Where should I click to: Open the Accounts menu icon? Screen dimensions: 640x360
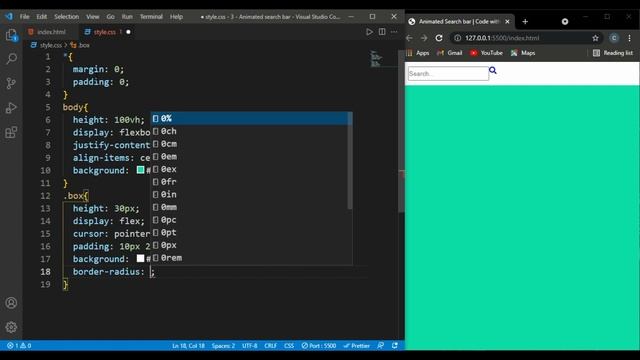click(x=11, y=303)
